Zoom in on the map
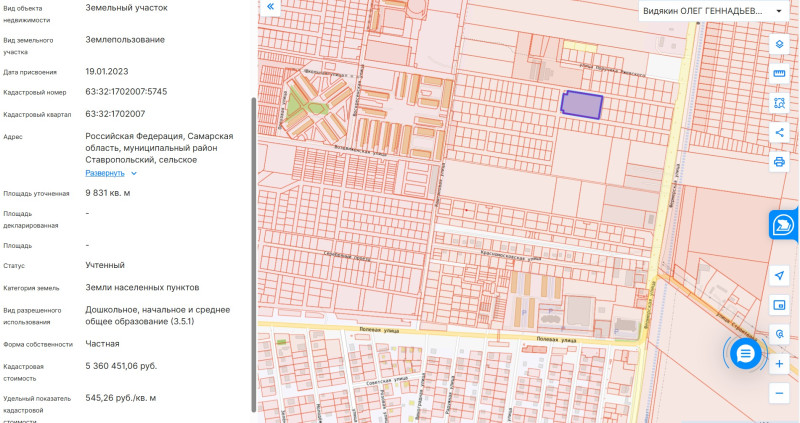The height and width of the screenshot is (423, 800). coord(779,364)
